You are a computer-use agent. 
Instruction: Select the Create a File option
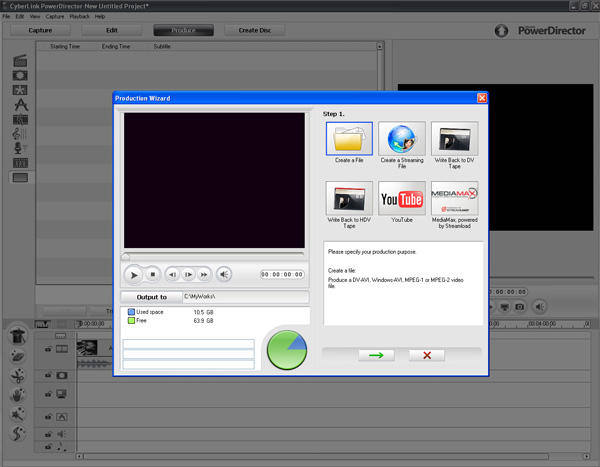349,139
